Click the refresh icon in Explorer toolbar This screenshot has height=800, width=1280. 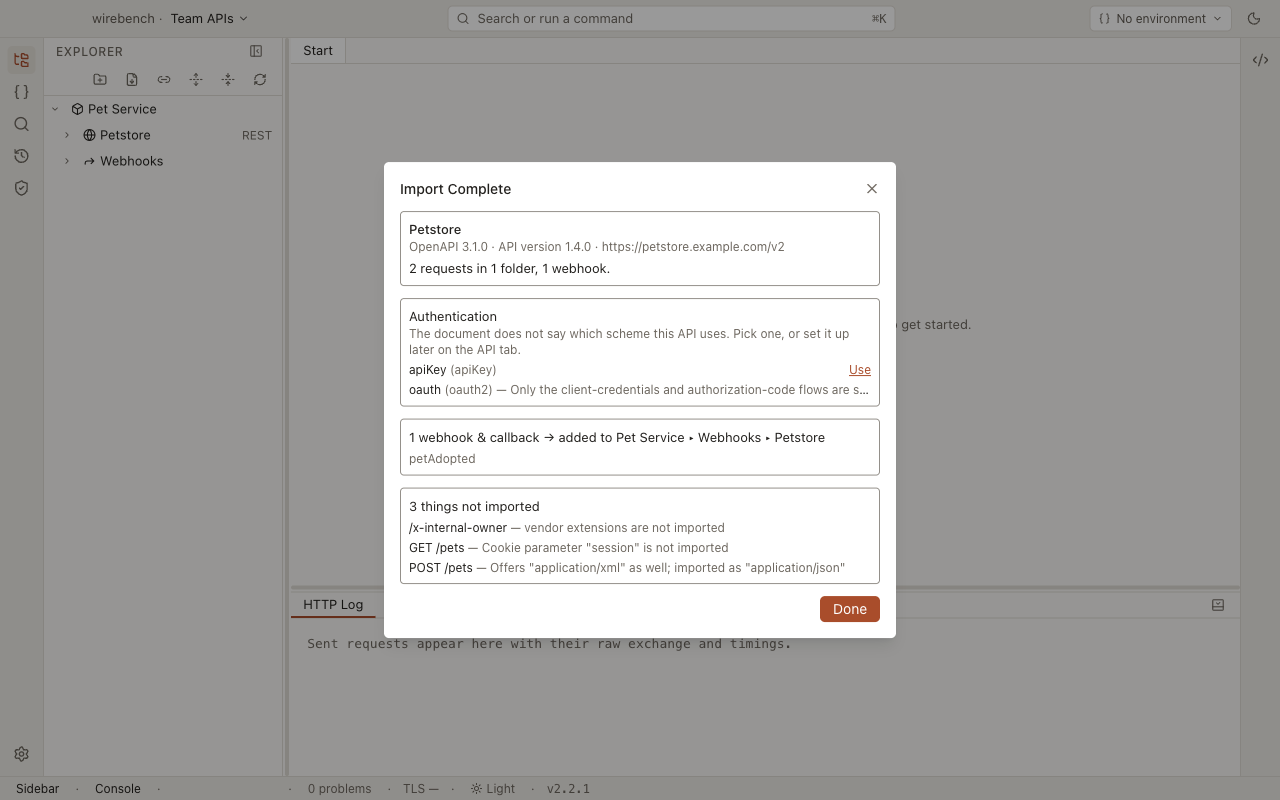[260, 80]
